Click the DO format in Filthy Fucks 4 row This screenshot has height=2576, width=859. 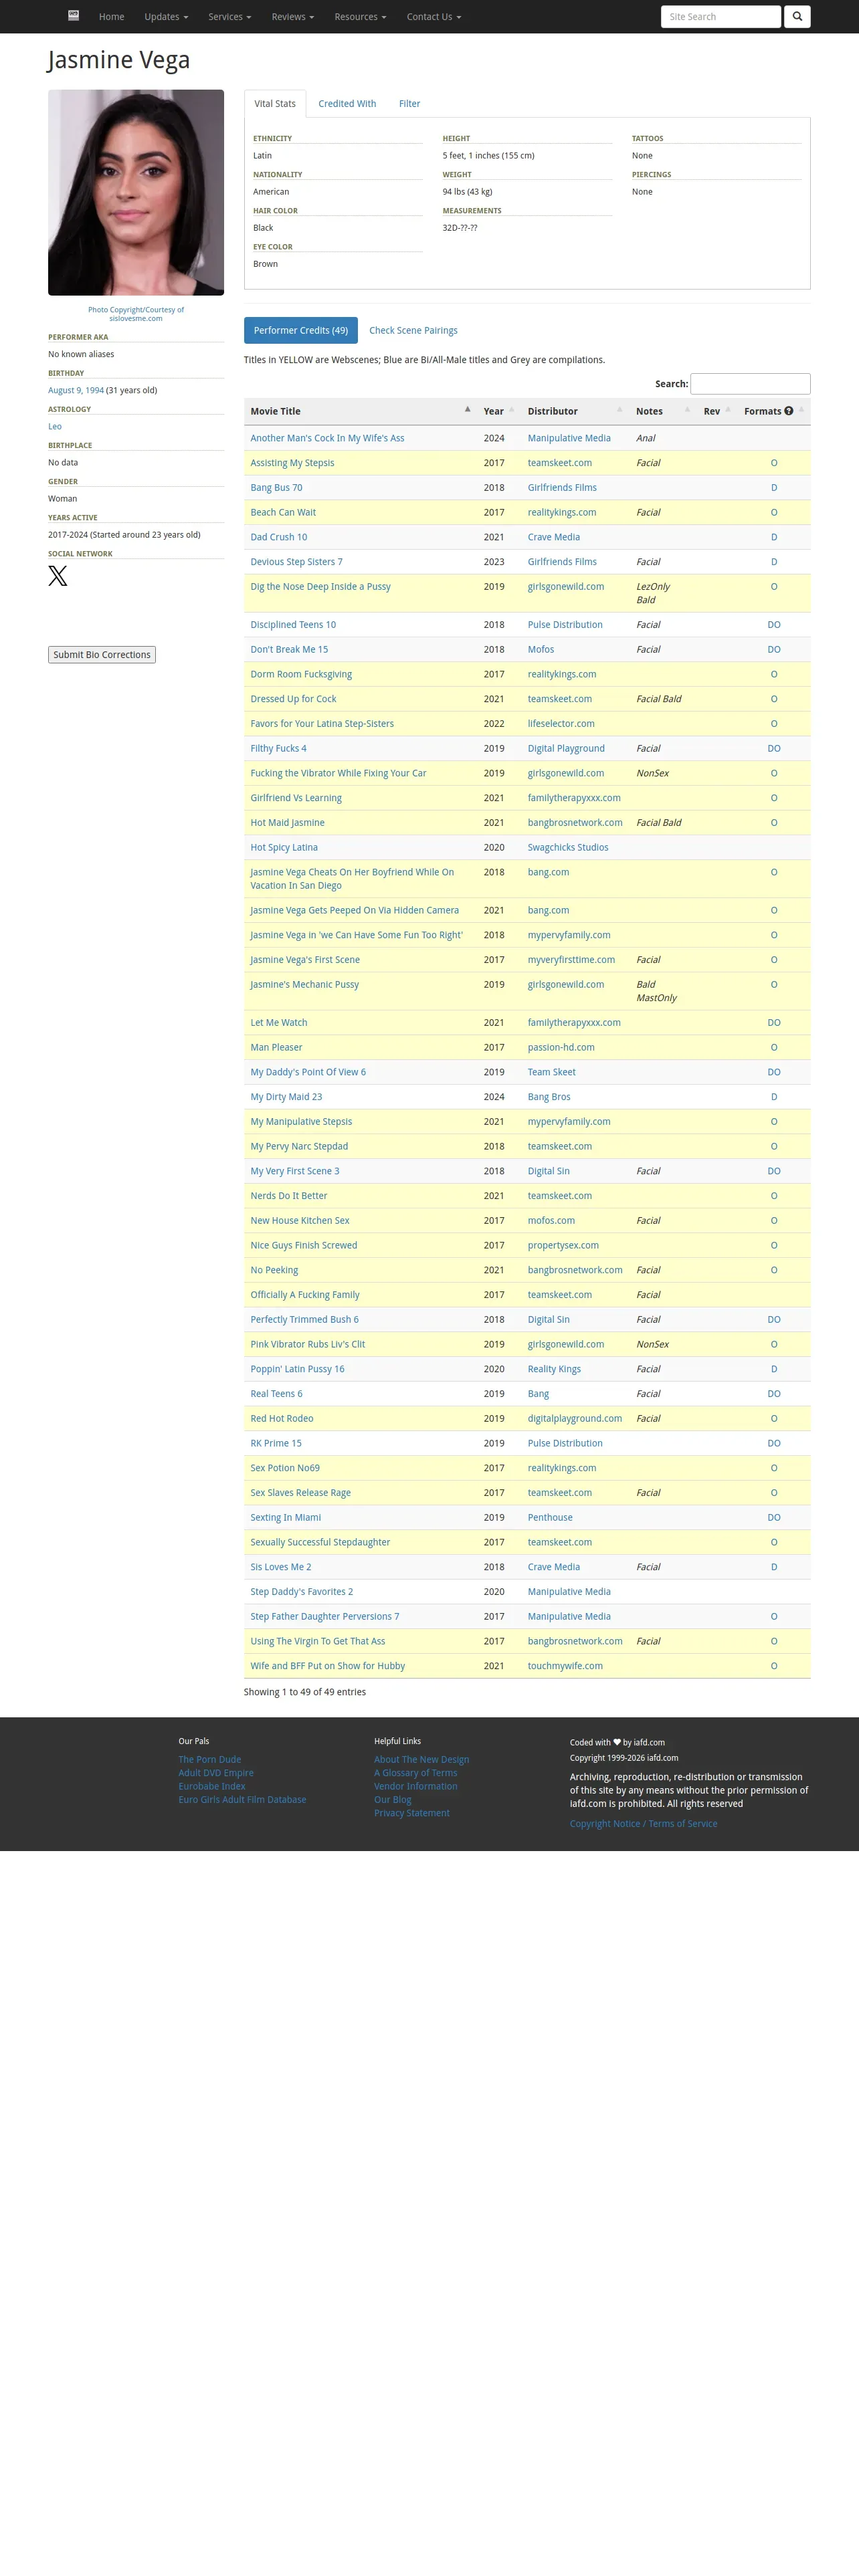774,748
